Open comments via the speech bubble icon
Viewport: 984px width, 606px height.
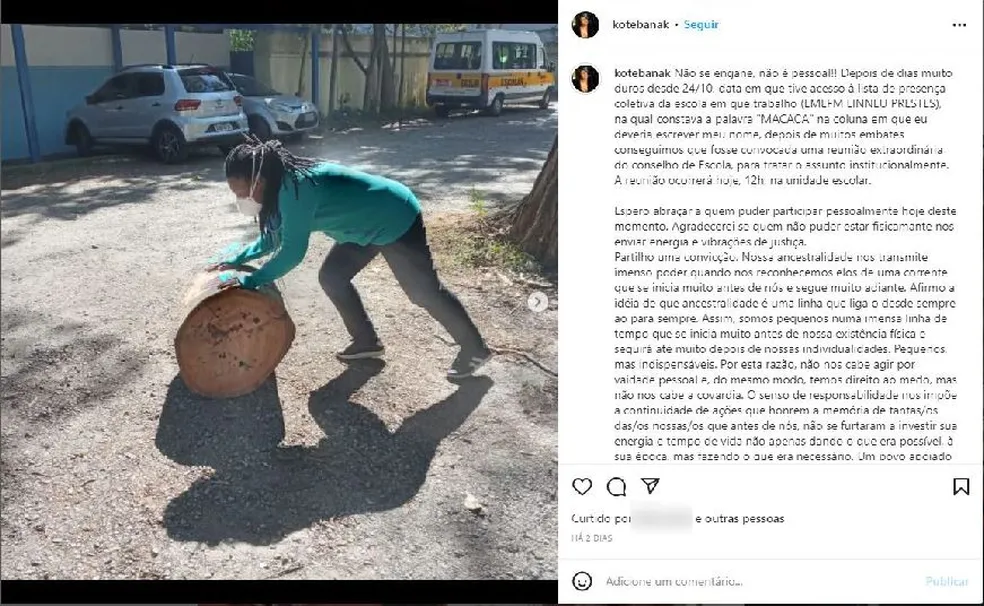pos(616,486)
